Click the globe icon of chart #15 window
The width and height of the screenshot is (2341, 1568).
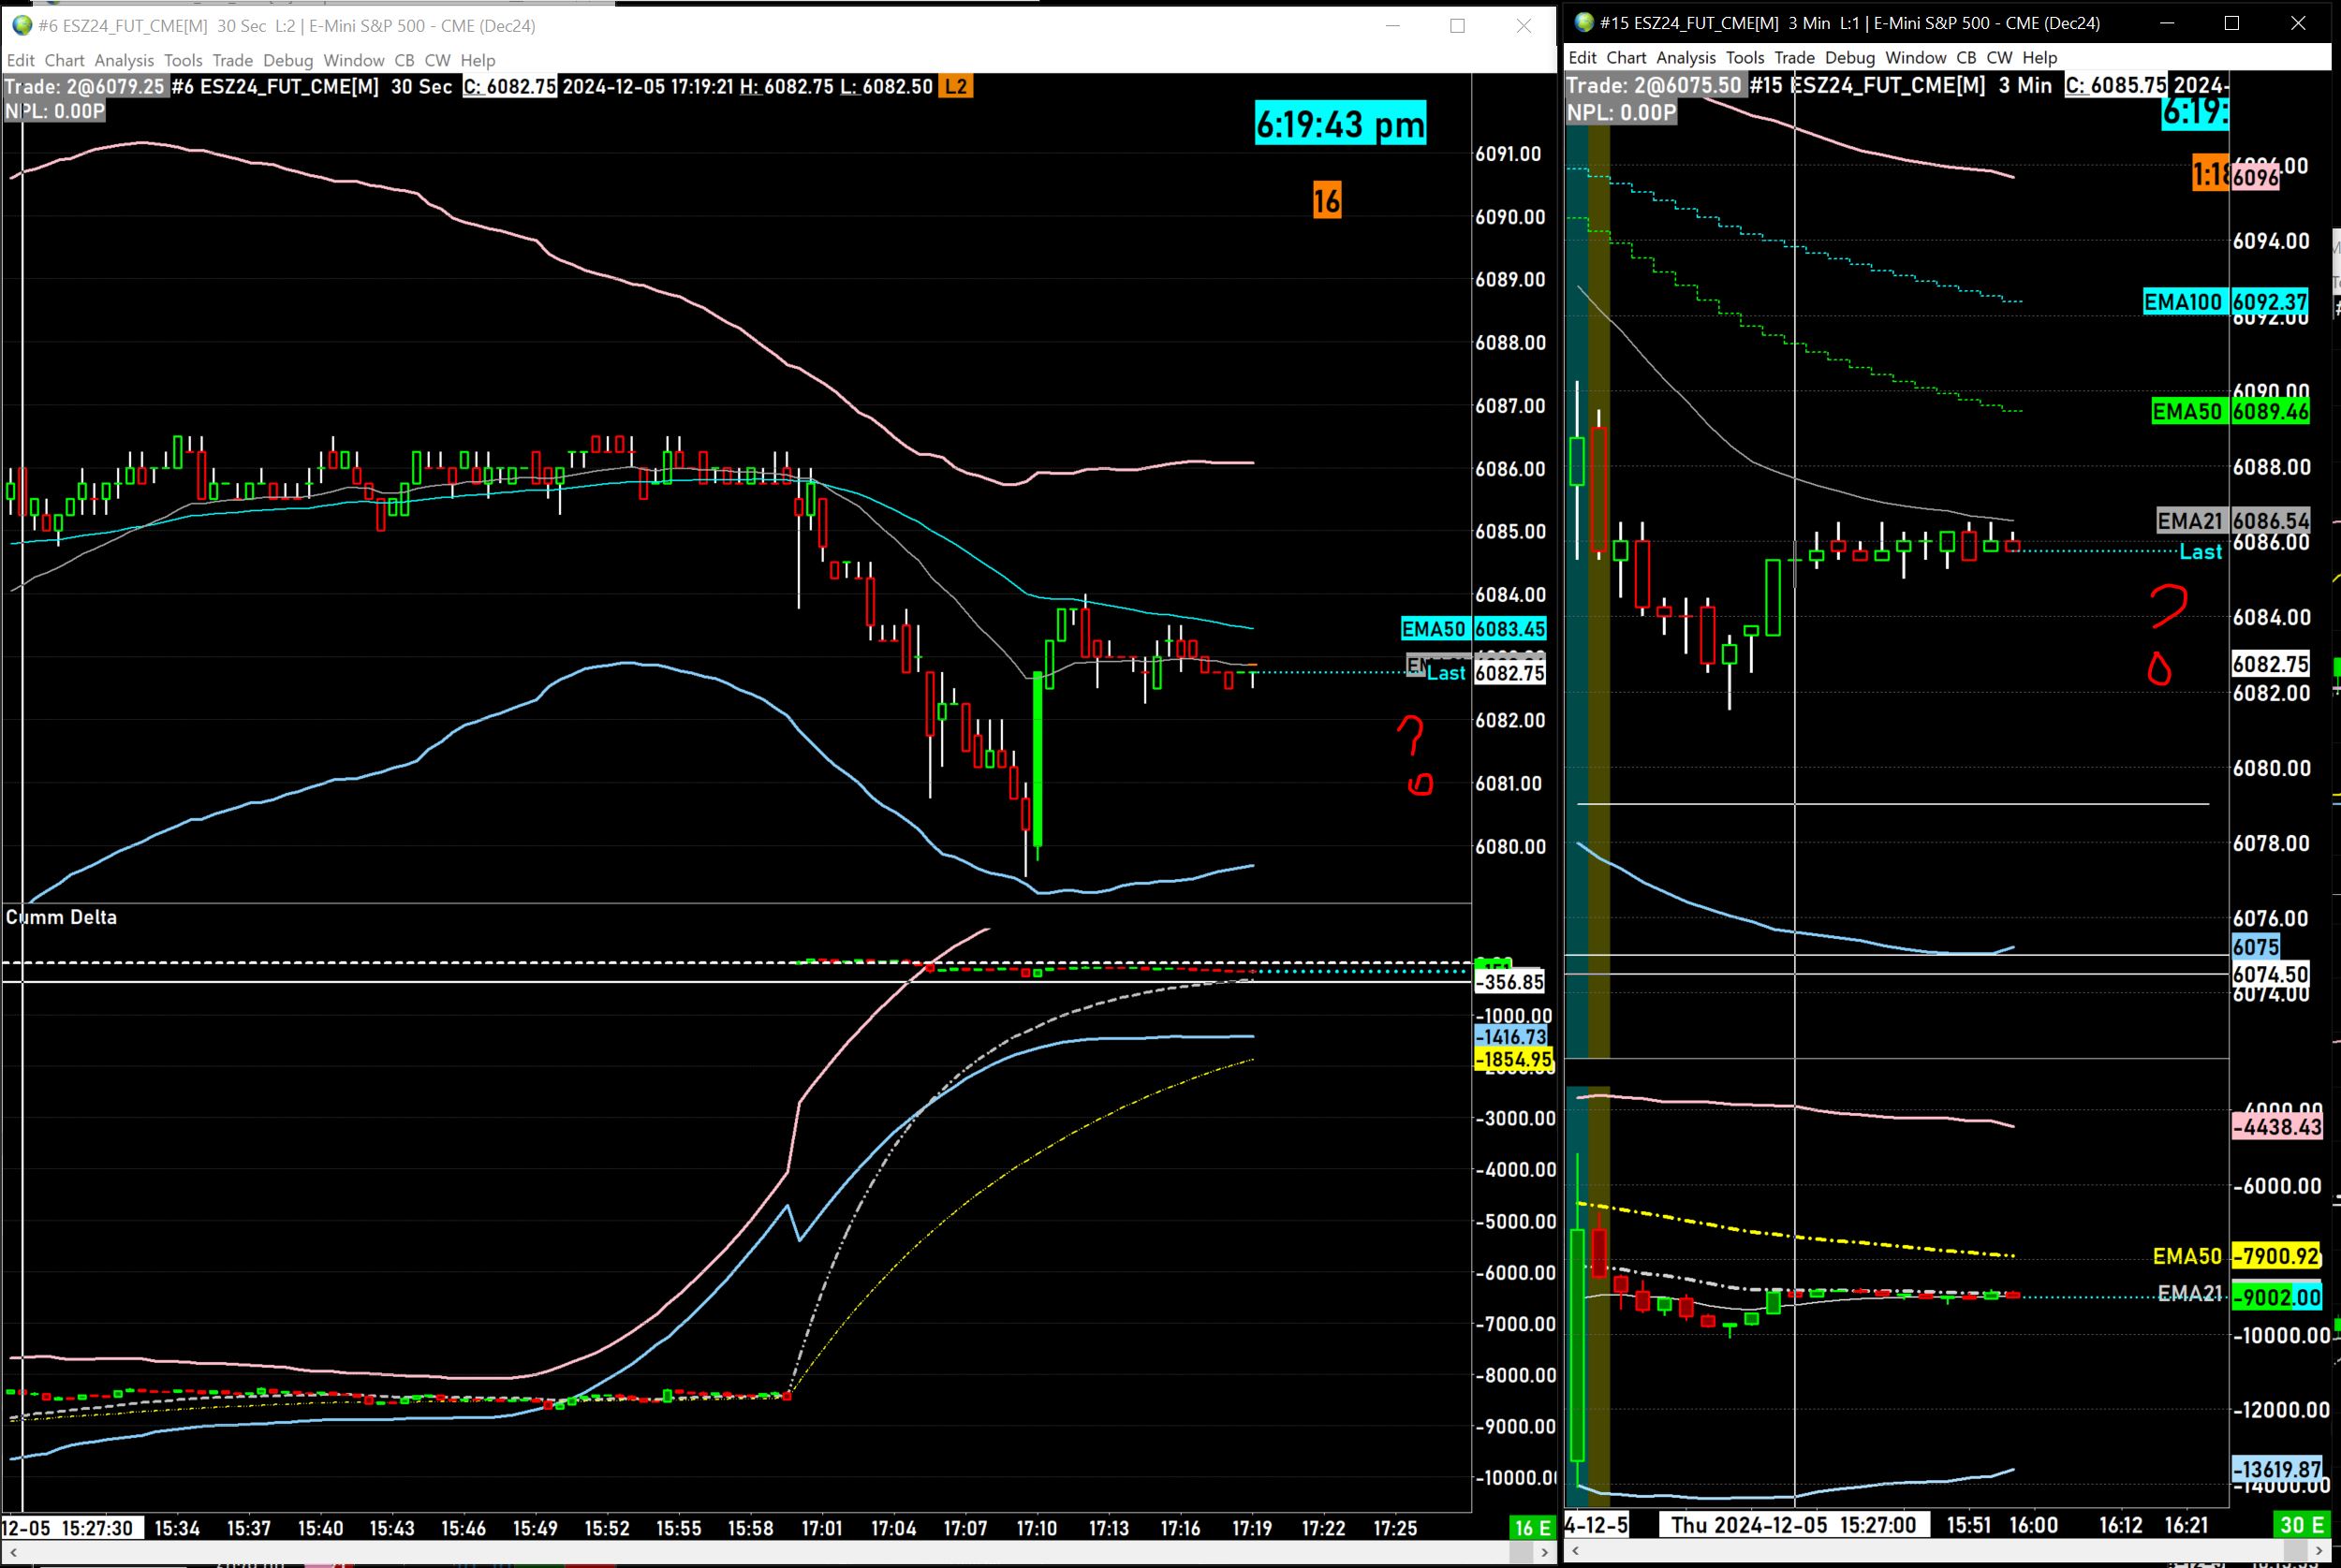click(x=1584, y=23)
